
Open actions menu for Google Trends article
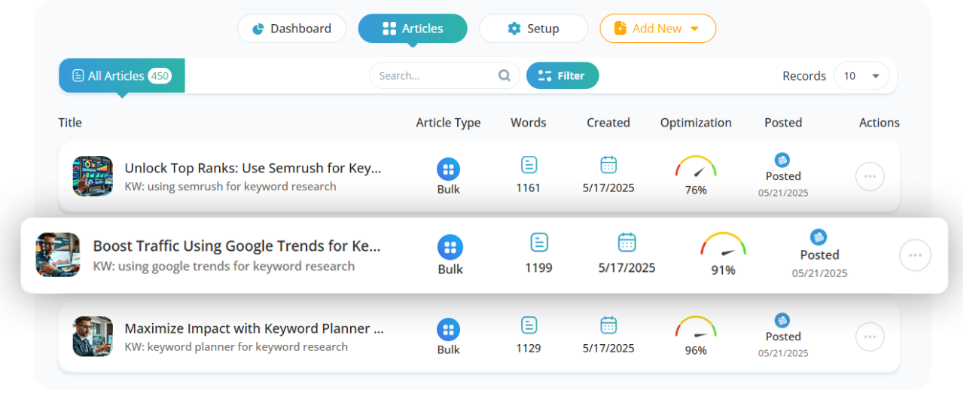[915, 255]
